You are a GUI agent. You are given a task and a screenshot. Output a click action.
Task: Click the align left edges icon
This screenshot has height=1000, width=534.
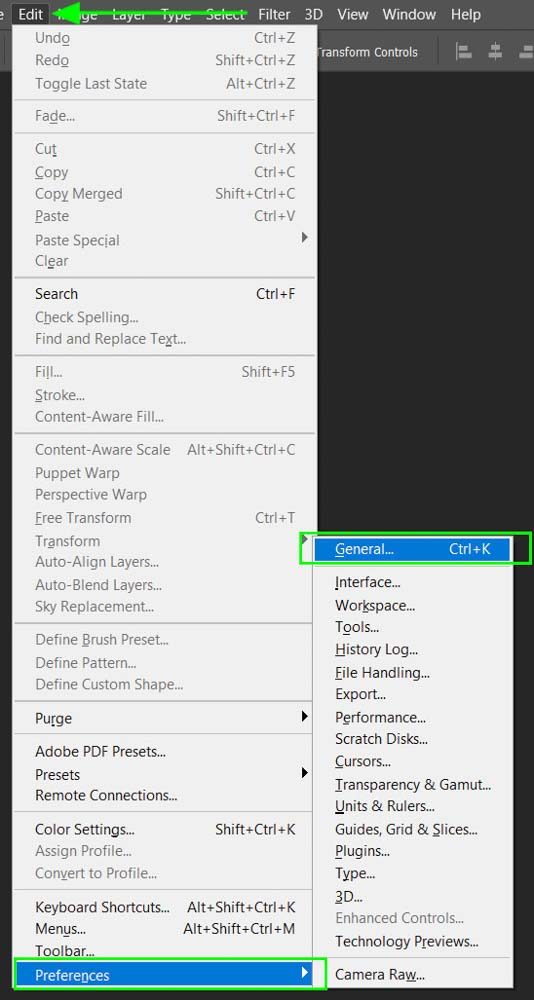[464, 52]
